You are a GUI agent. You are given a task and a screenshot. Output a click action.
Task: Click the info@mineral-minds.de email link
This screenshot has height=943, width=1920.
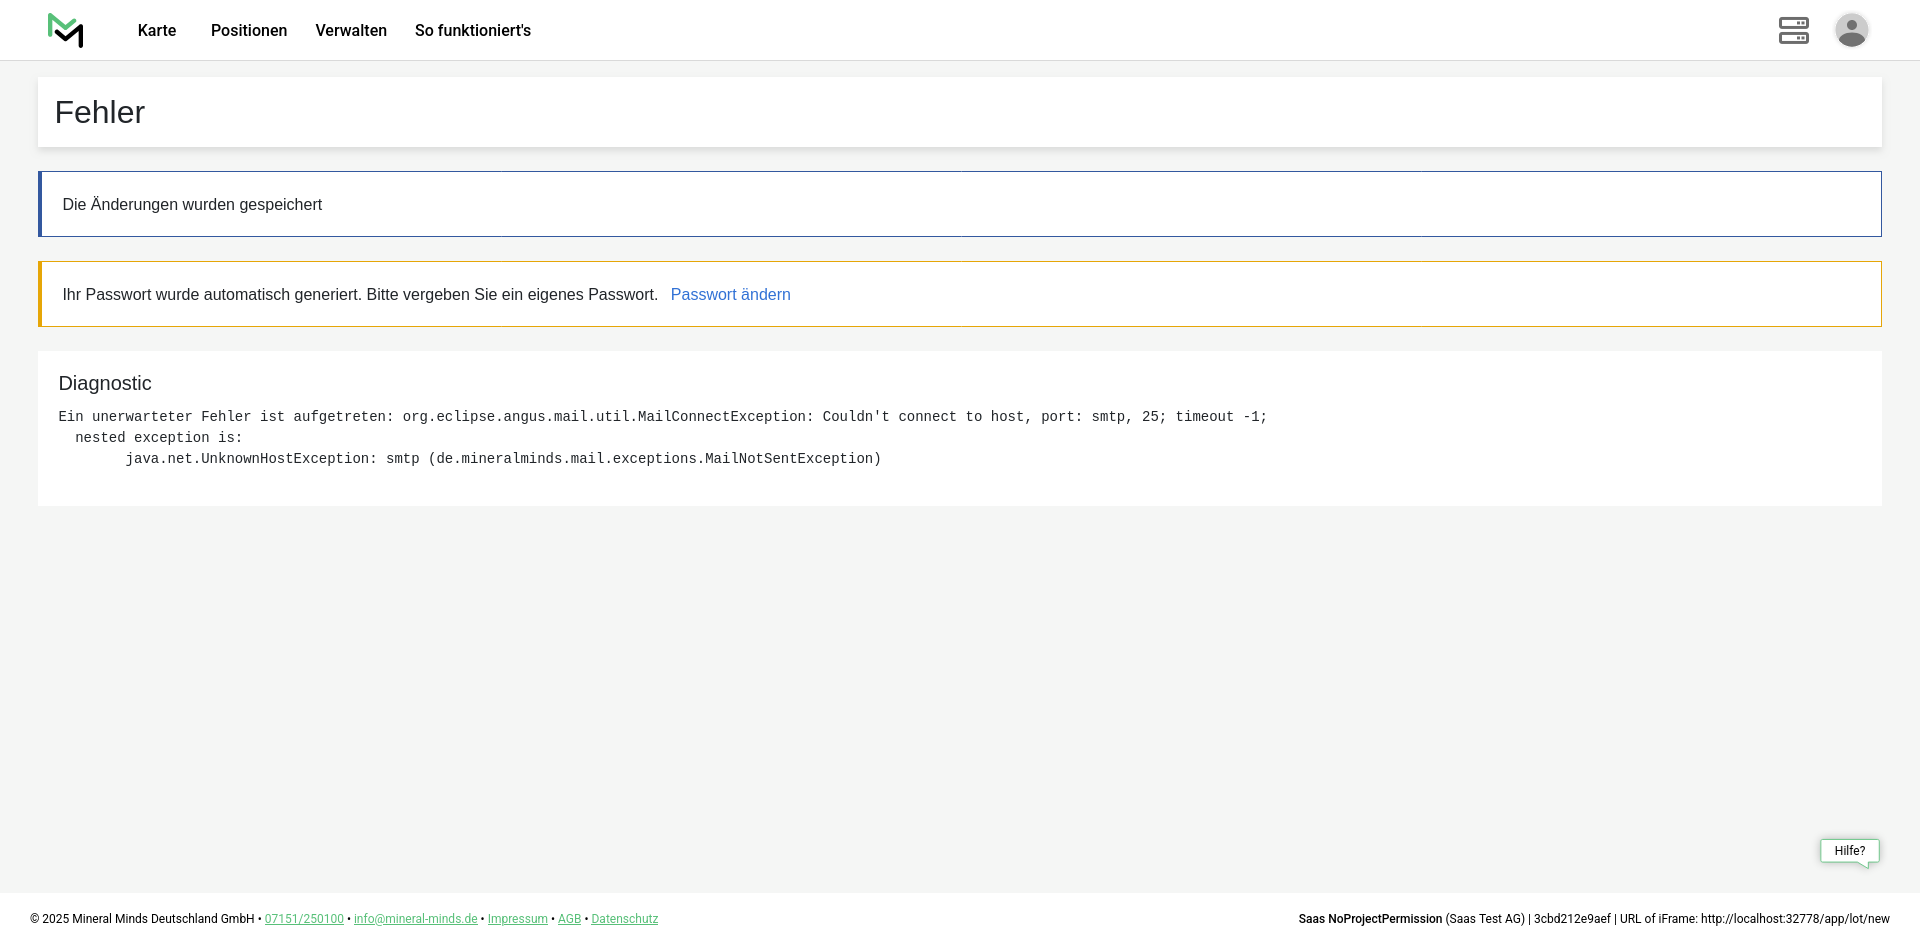[x=415, y=919]
